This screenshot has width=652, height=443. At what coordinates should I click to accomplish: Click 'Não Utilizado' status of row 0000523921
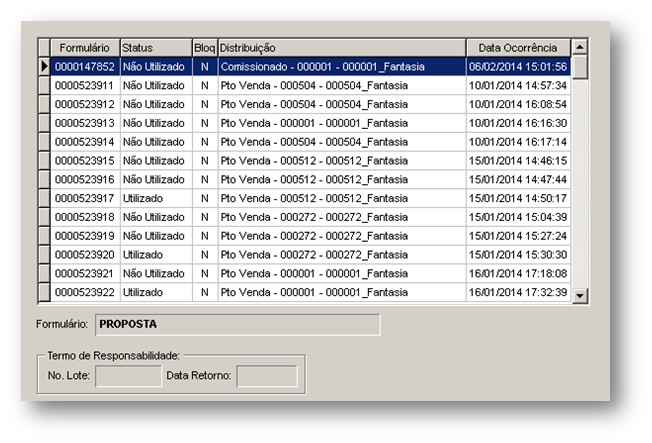point(156,273)
